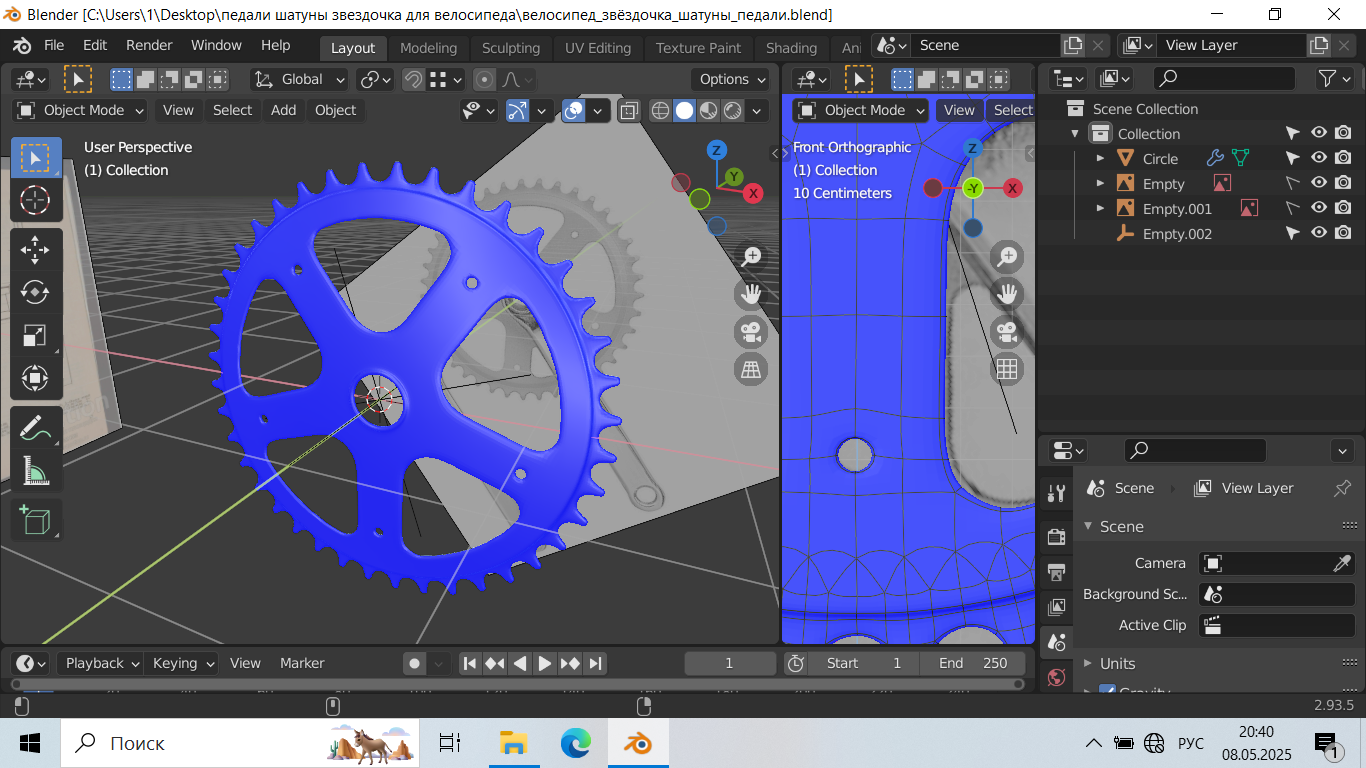
Task: Click the Options button in viewport header
Action: pyautogui.click(x=731, y=80)
